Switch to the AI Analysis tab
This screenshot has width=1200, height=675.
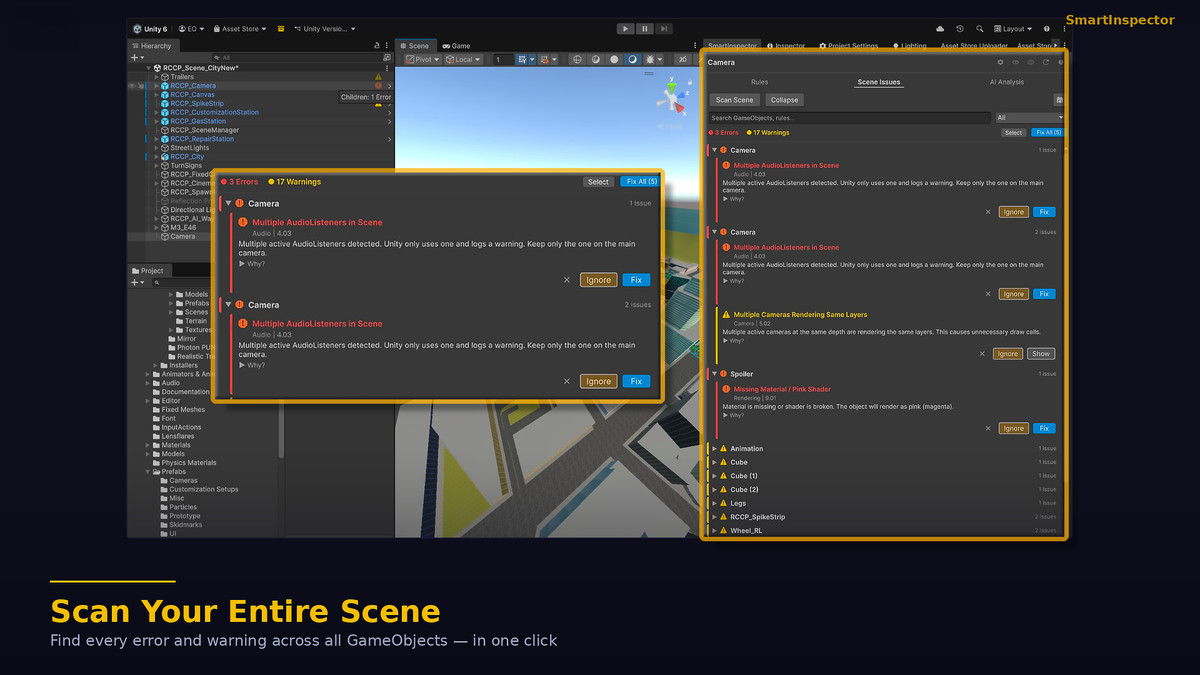1007,82
